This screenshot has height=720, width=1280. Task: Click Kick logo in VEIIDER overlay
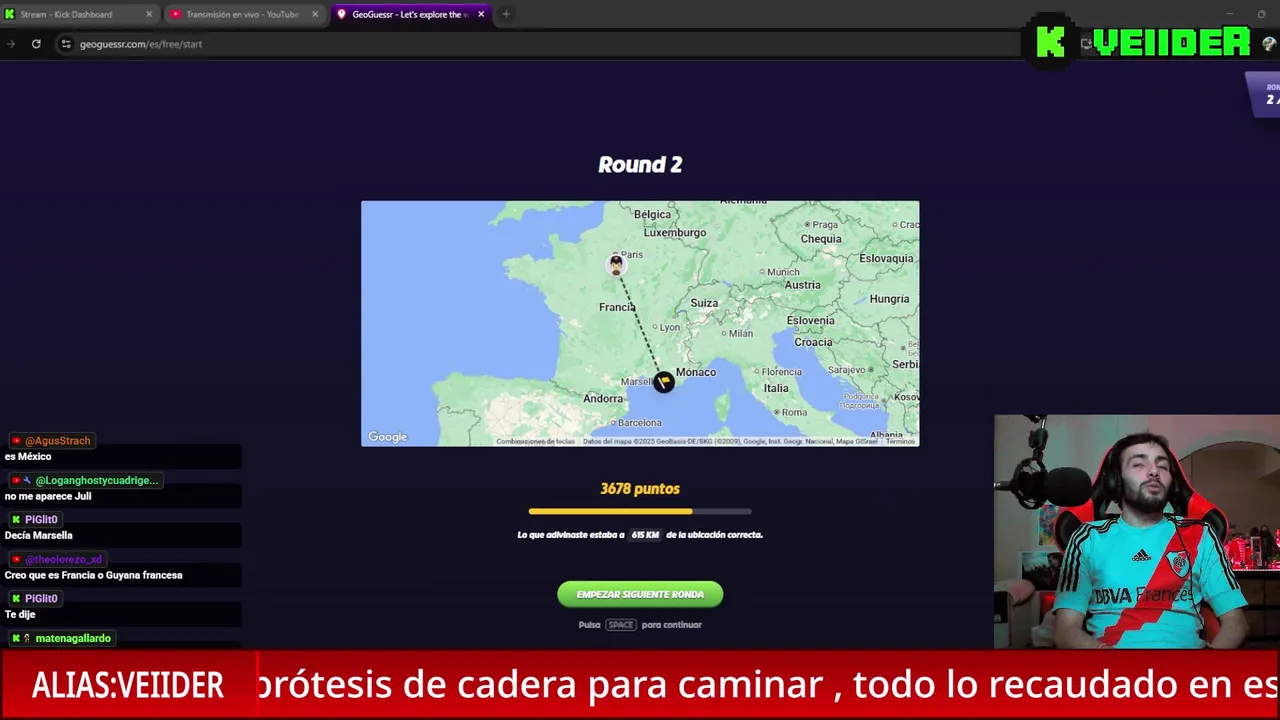point(1050,41)
